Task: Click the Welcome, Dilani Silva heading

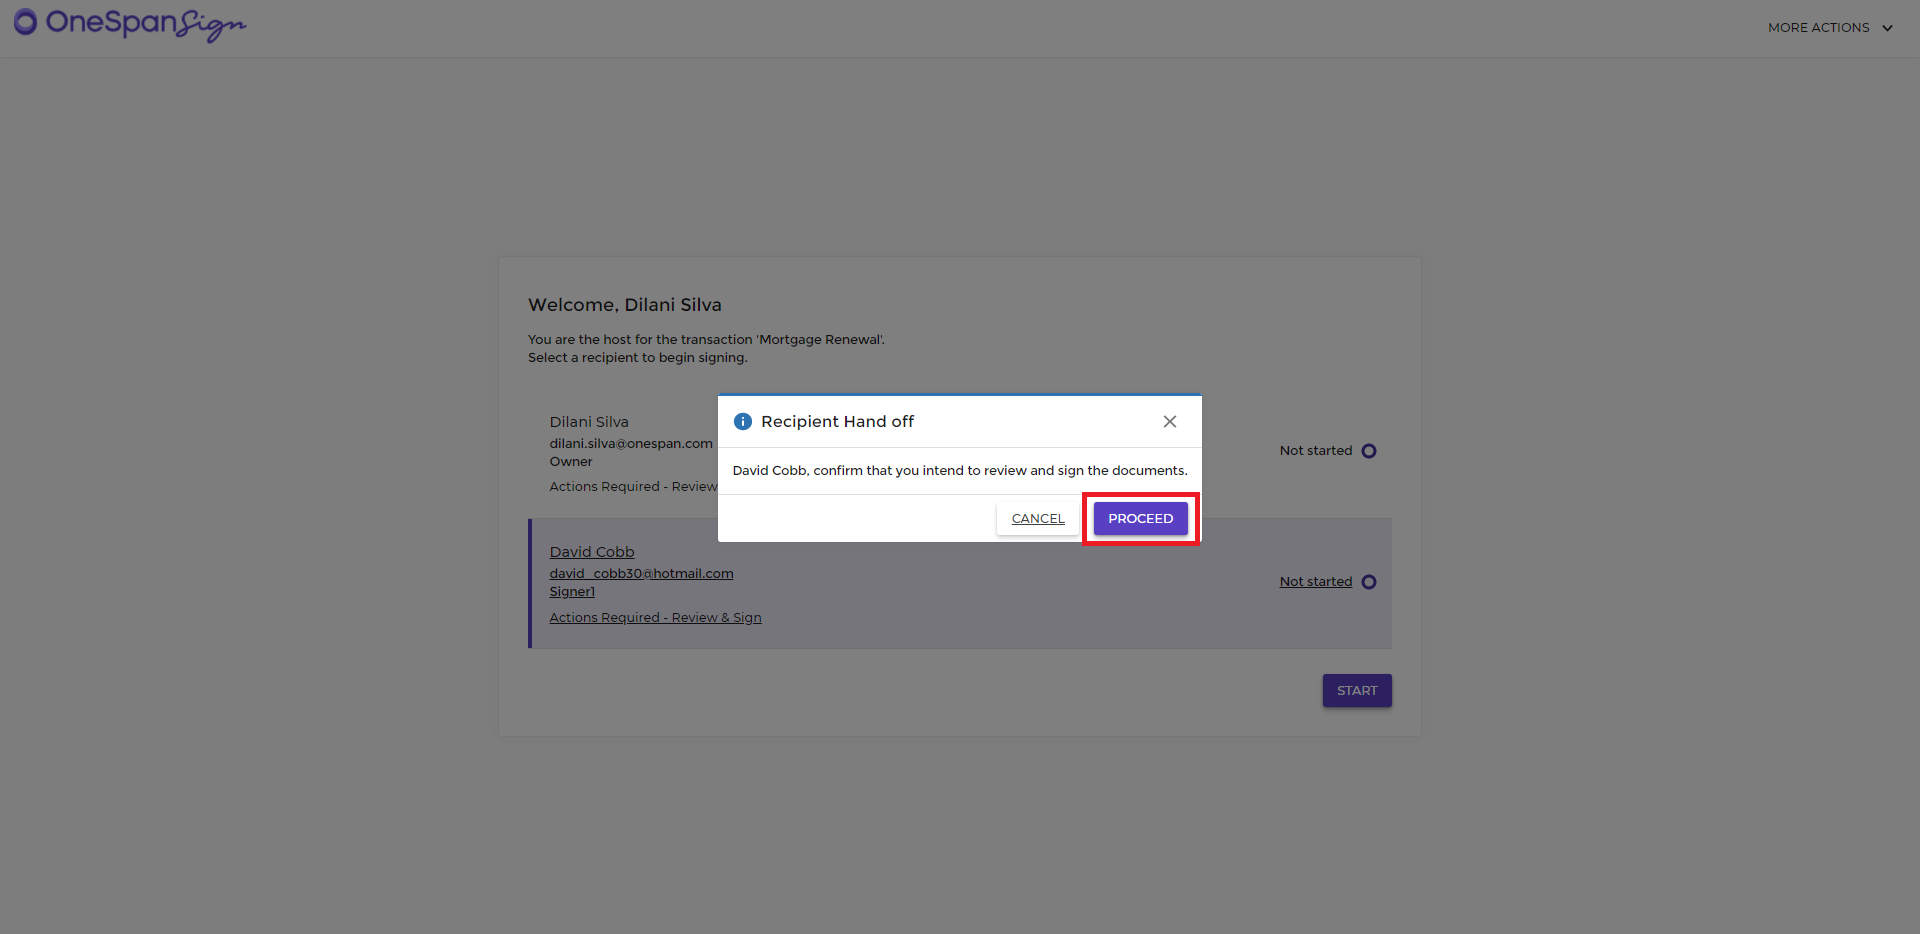Action: pos(625,305)
